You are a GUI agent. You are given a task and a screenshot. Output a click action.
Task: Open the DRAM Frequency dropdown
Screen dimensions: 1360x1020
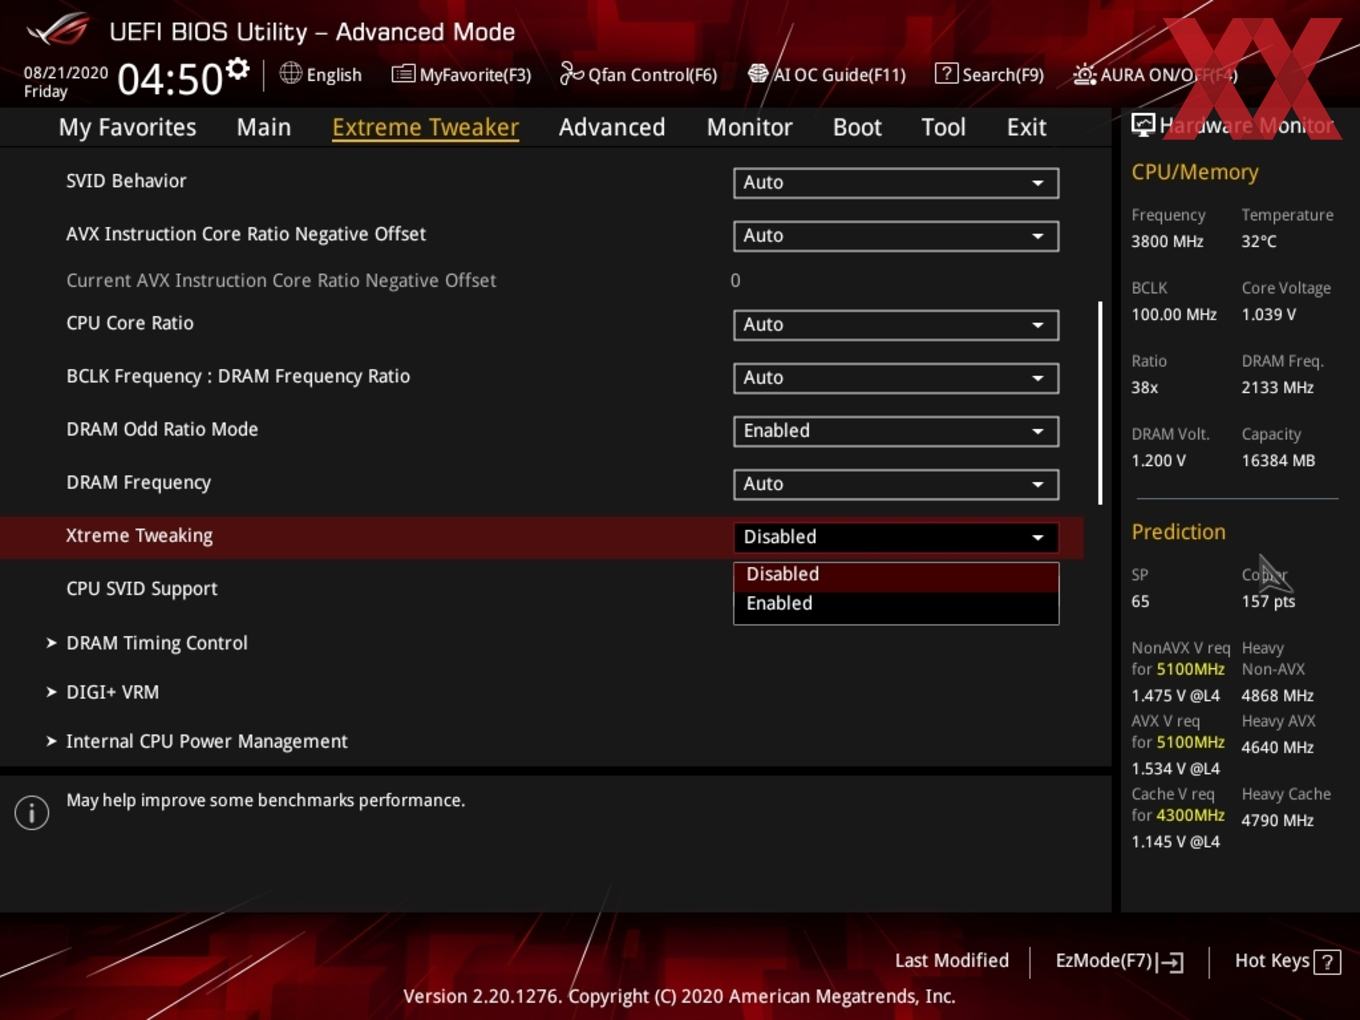(x=896, y=484)
